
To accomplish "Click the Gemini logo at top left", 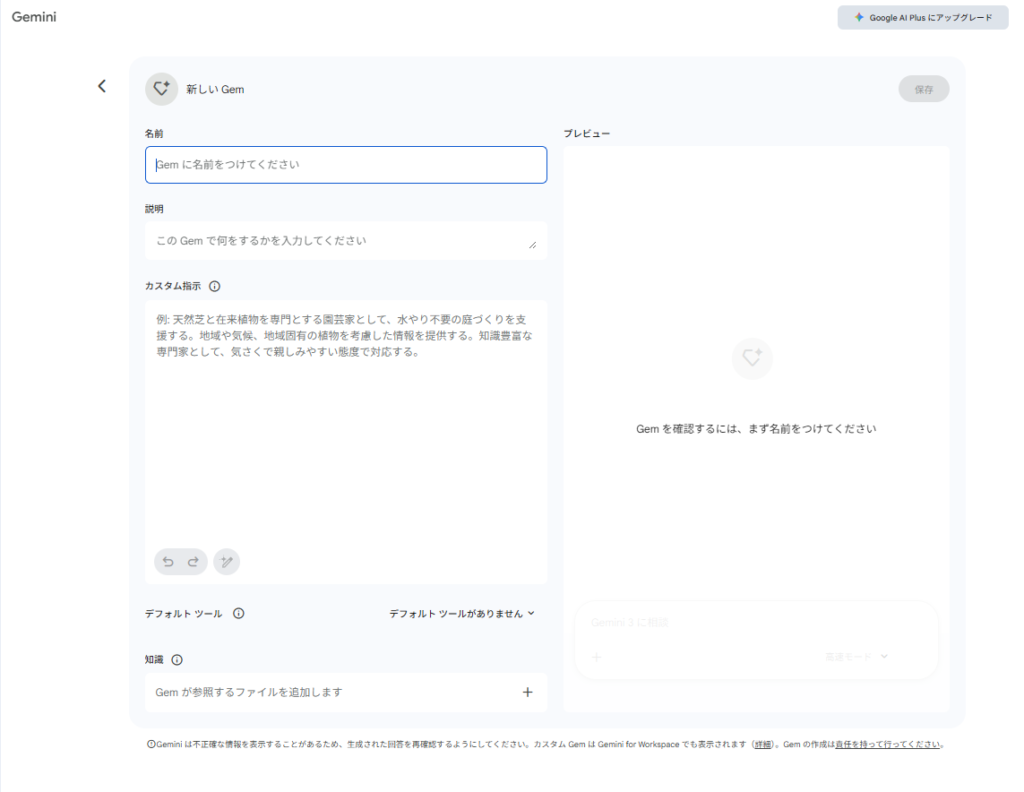I will pos(33,17).
